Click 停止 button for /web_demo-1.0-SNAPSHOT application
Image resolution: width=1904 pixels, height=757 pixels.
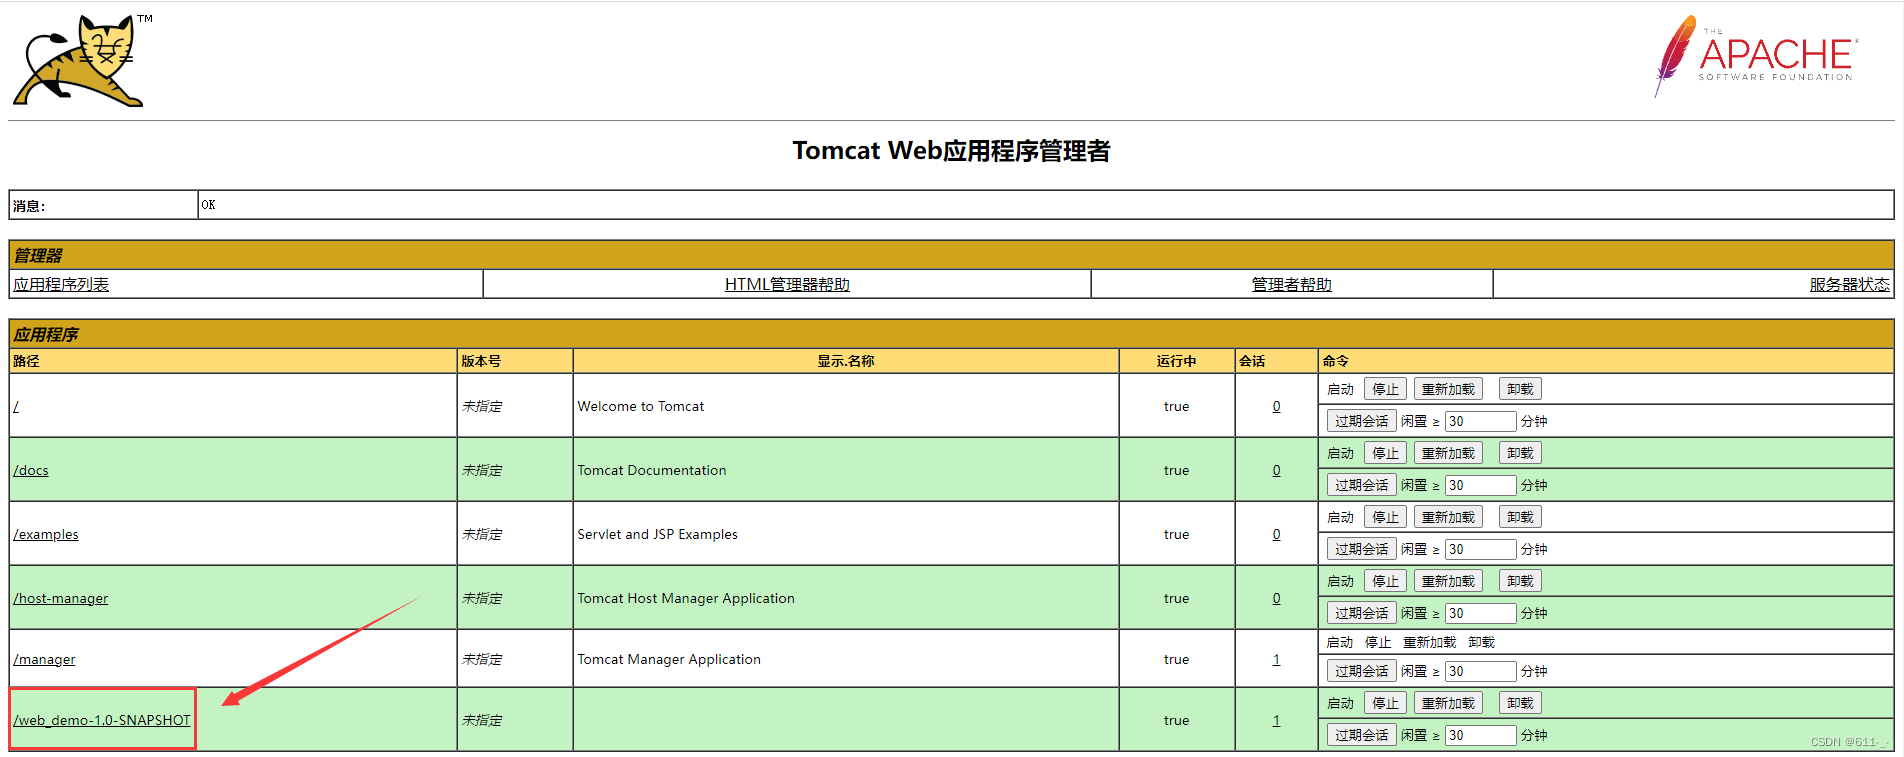[1385, 703]
